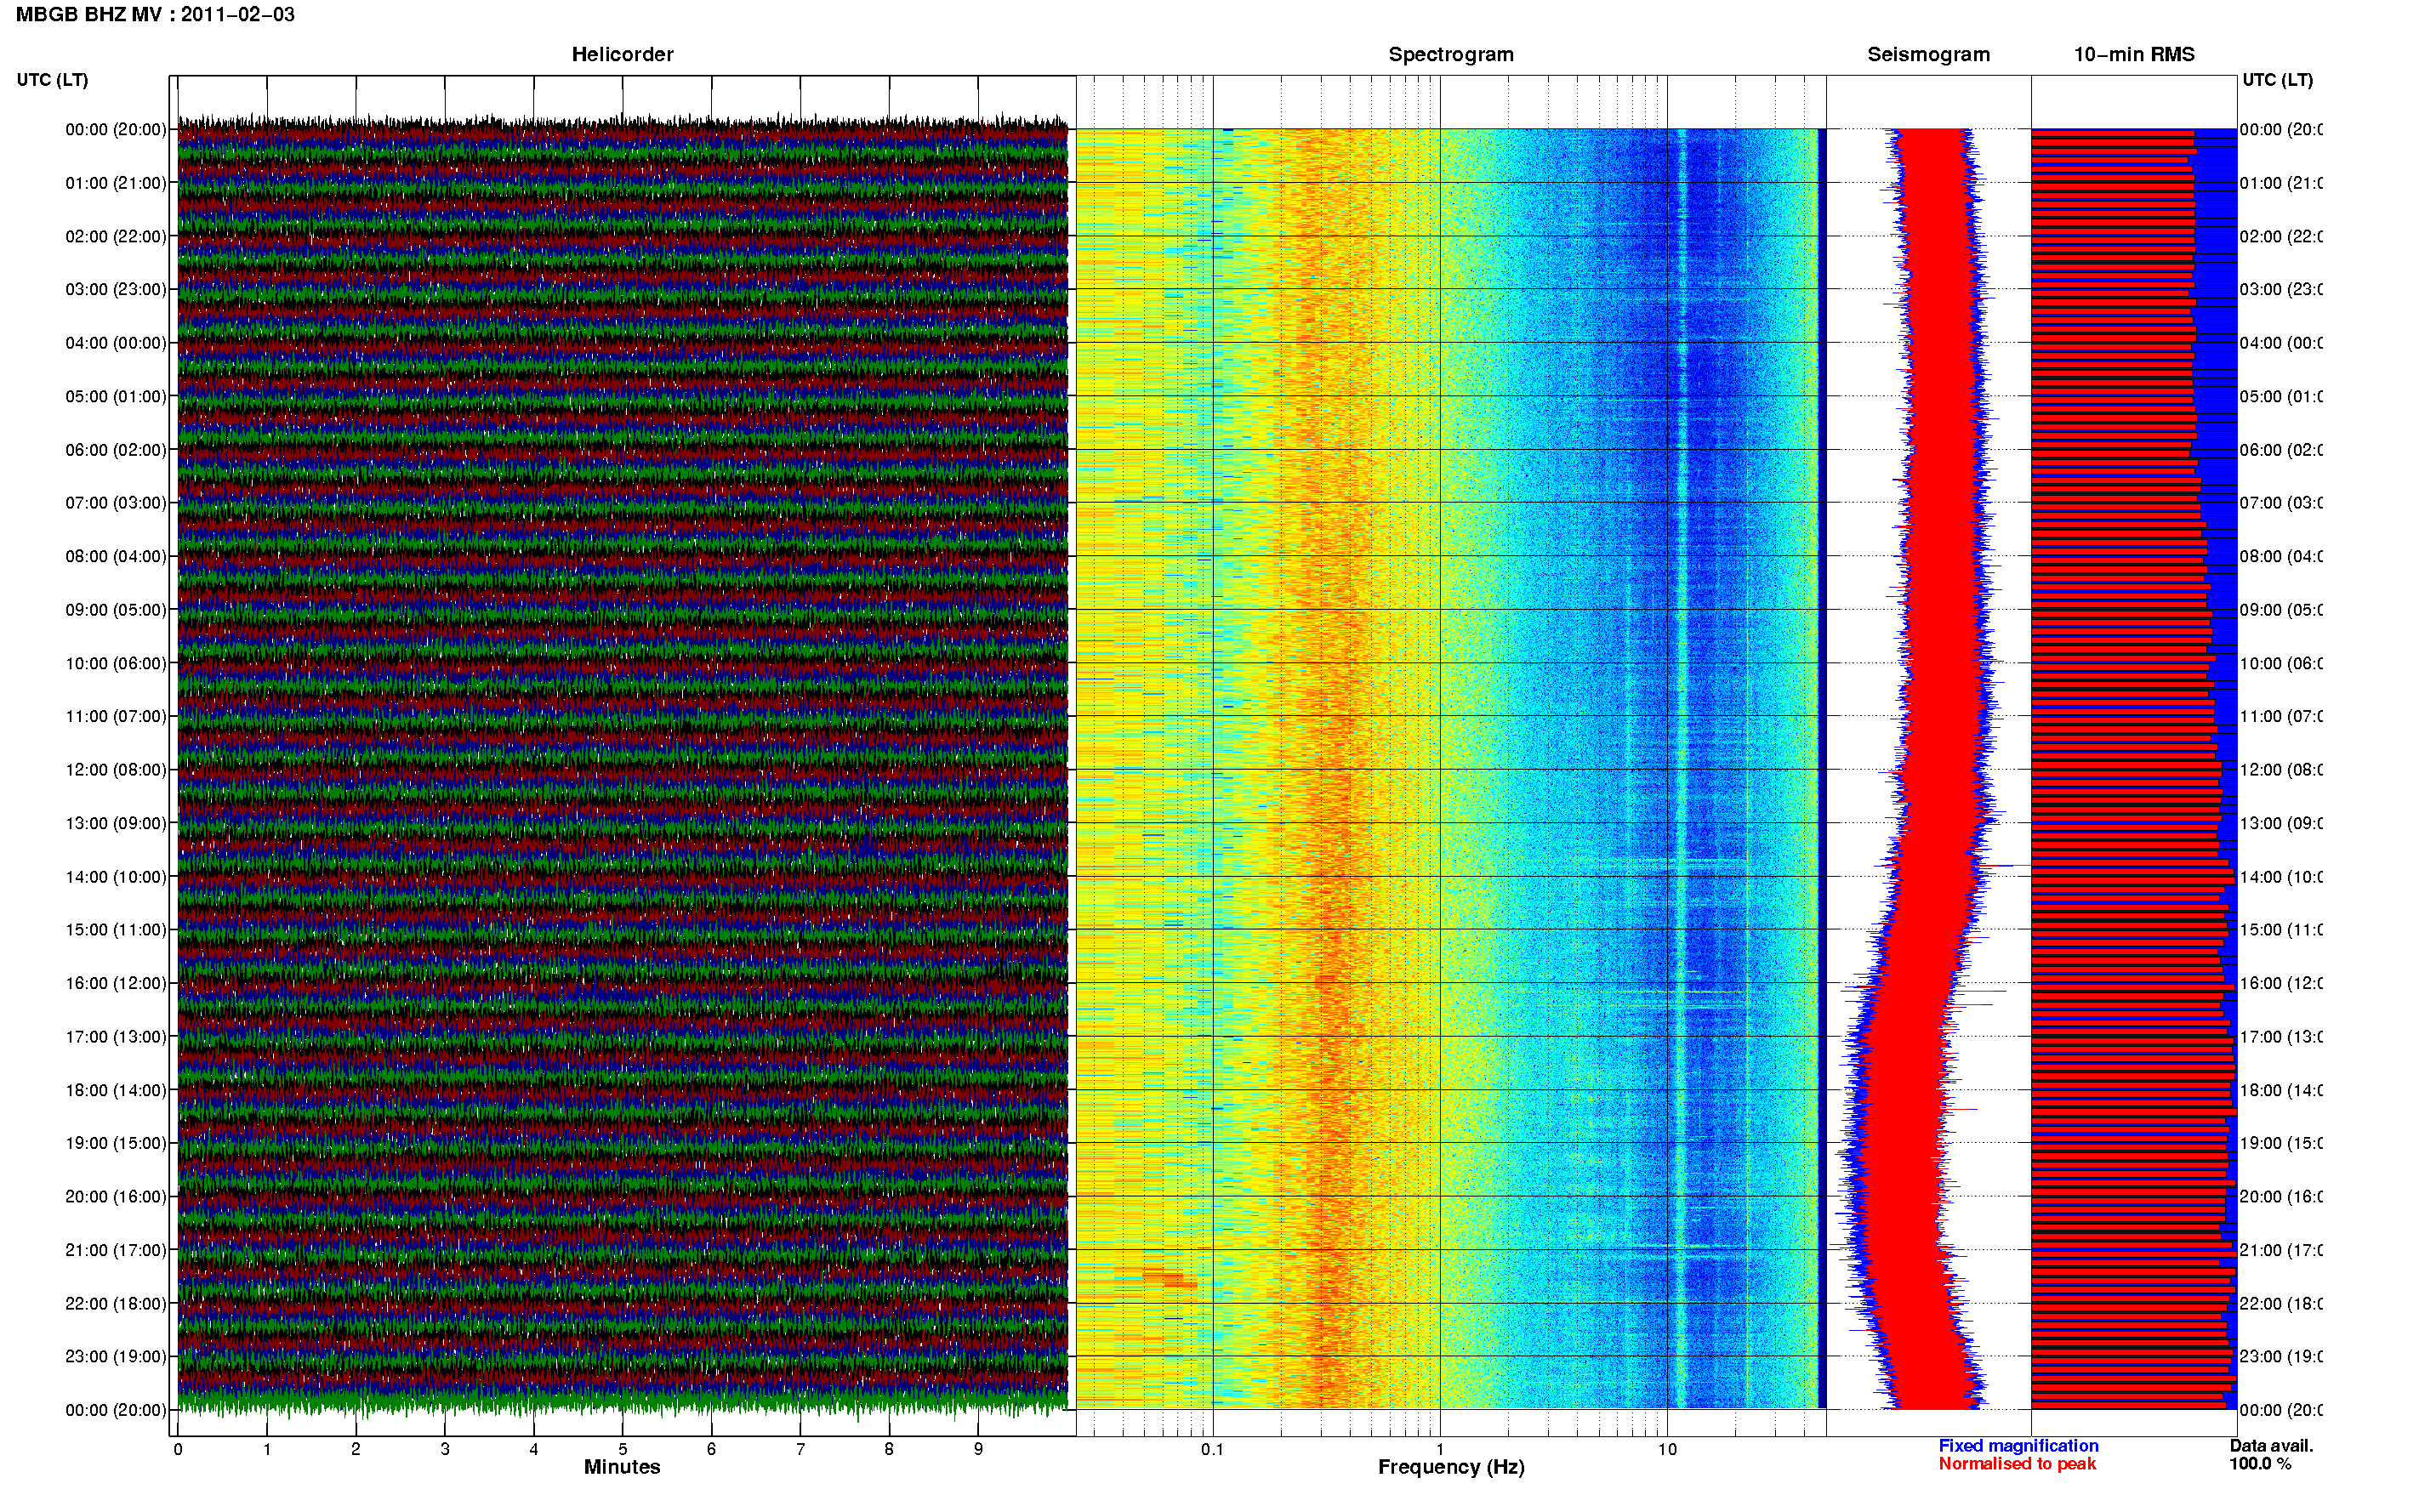
Task: Click the right-side 06:00 time label
Action: tap(2280, 450)
